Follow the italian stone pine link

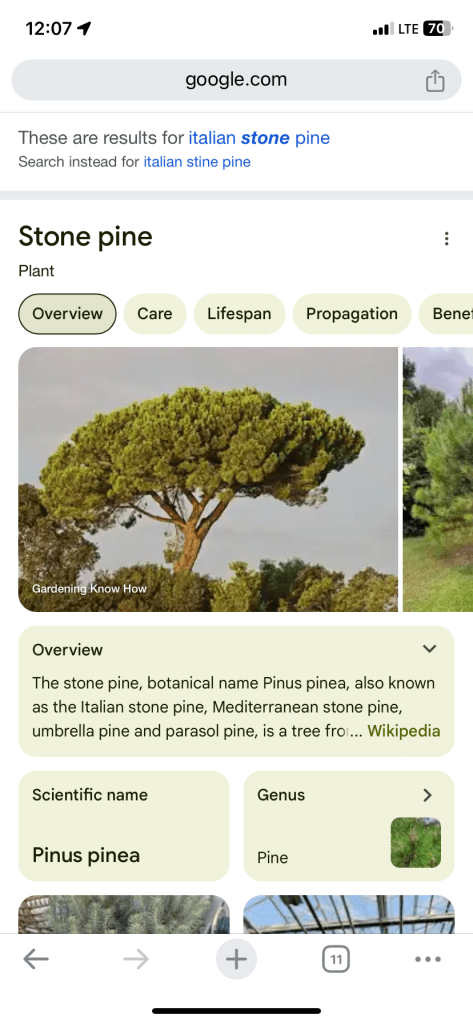click(x=259, y=138)
